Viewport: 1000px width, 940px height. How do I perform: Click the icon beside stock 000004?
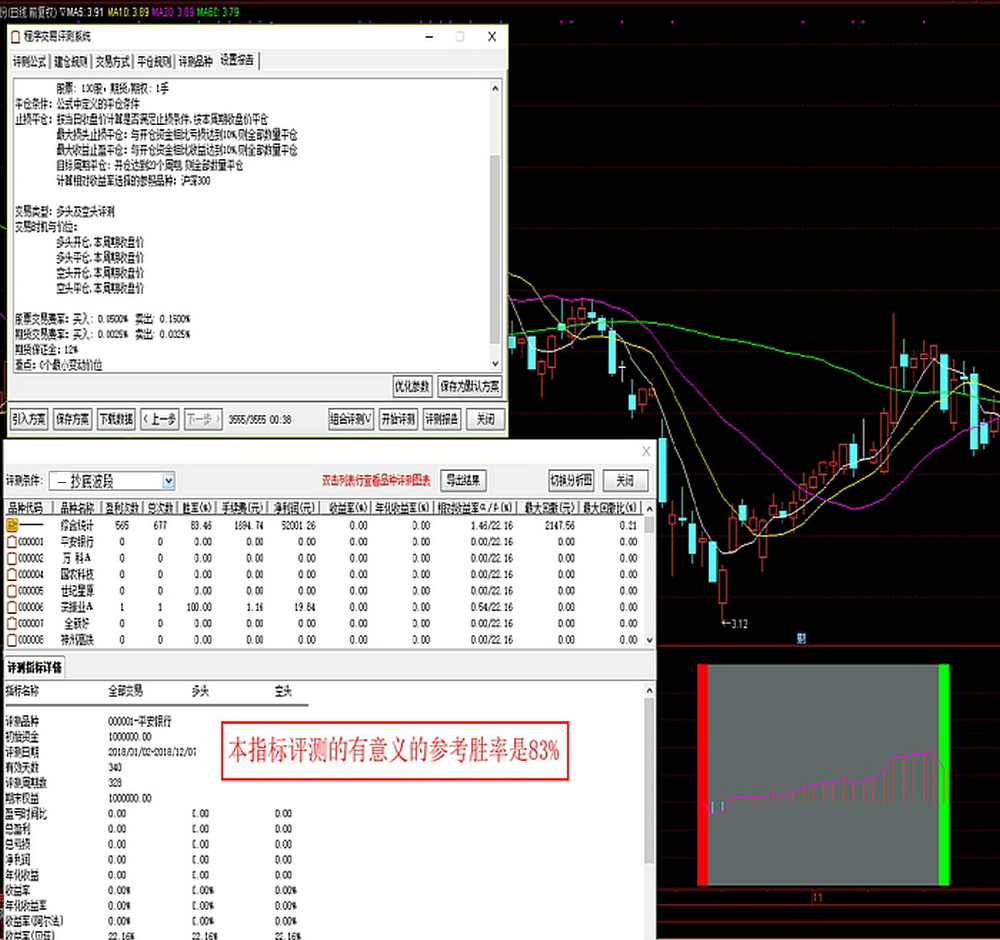(x=13, y=574)
